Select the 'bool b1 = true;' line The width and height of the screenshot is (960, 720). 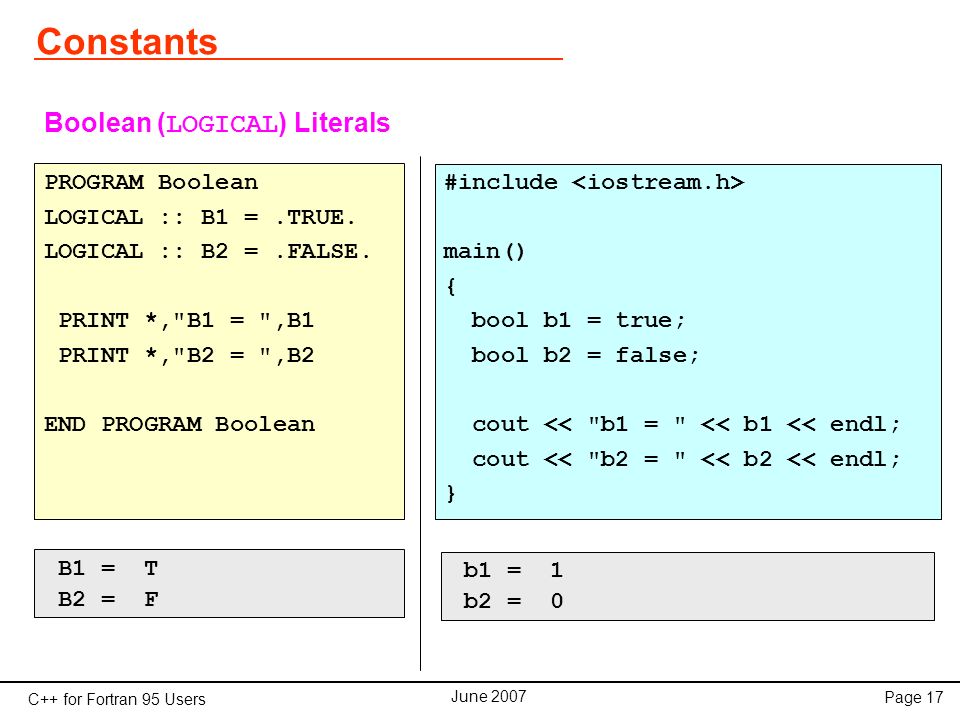pos(577,320)
